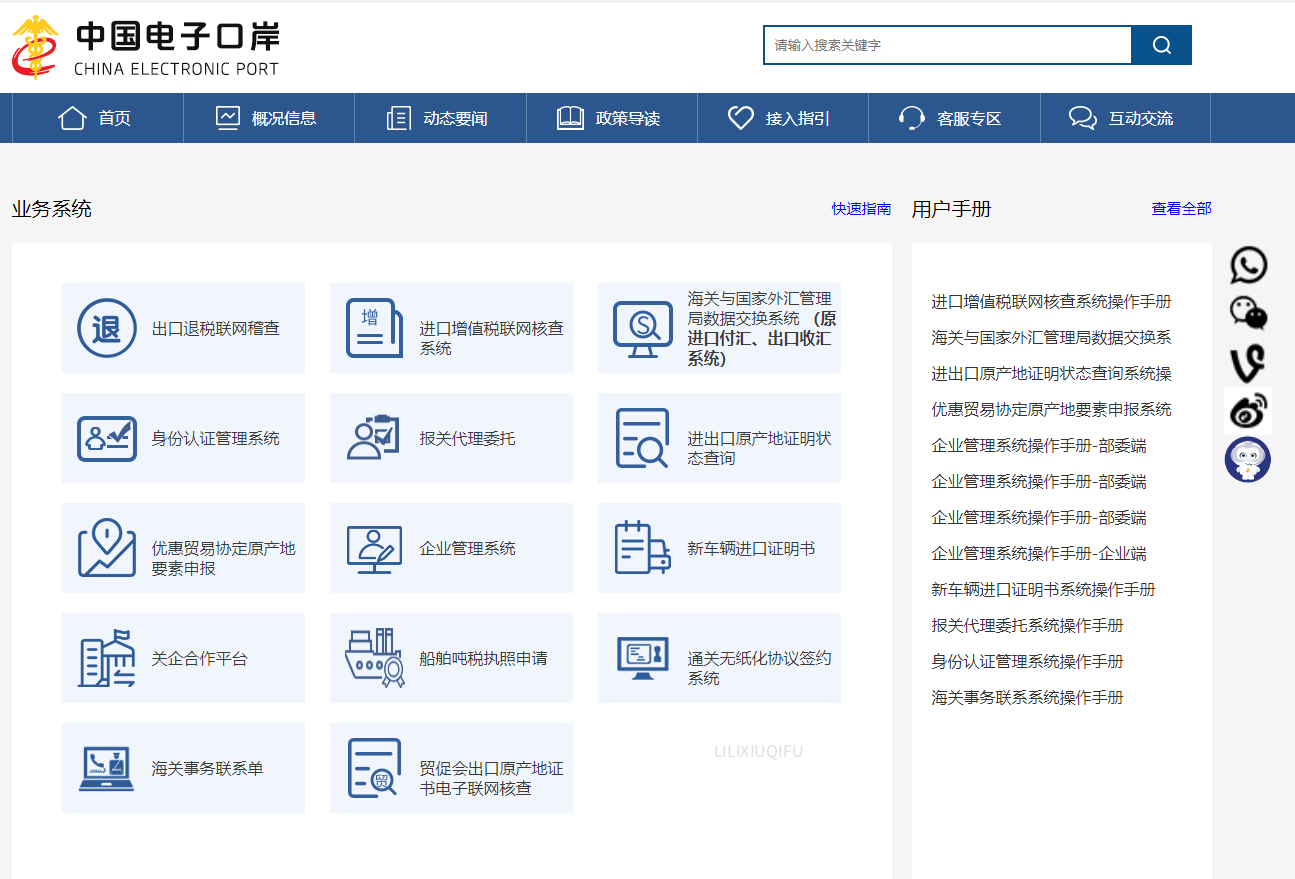Viewport: 1295px width, 879px height.
Task: Click the 船舶吨税执照申请 ship icon
Action: tap(374, 658)
